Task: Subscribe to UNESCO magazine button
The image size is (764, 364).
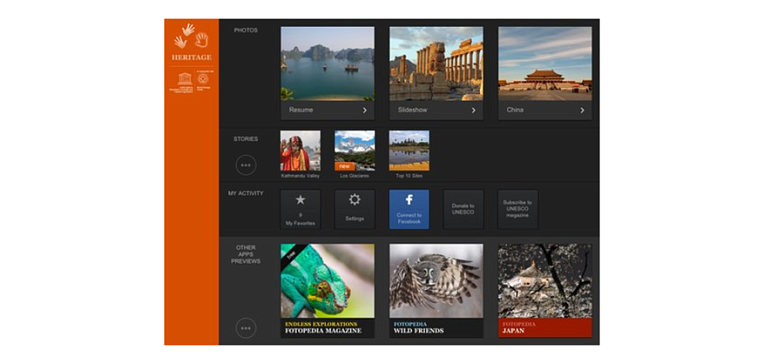Action: tap(517, 210)
